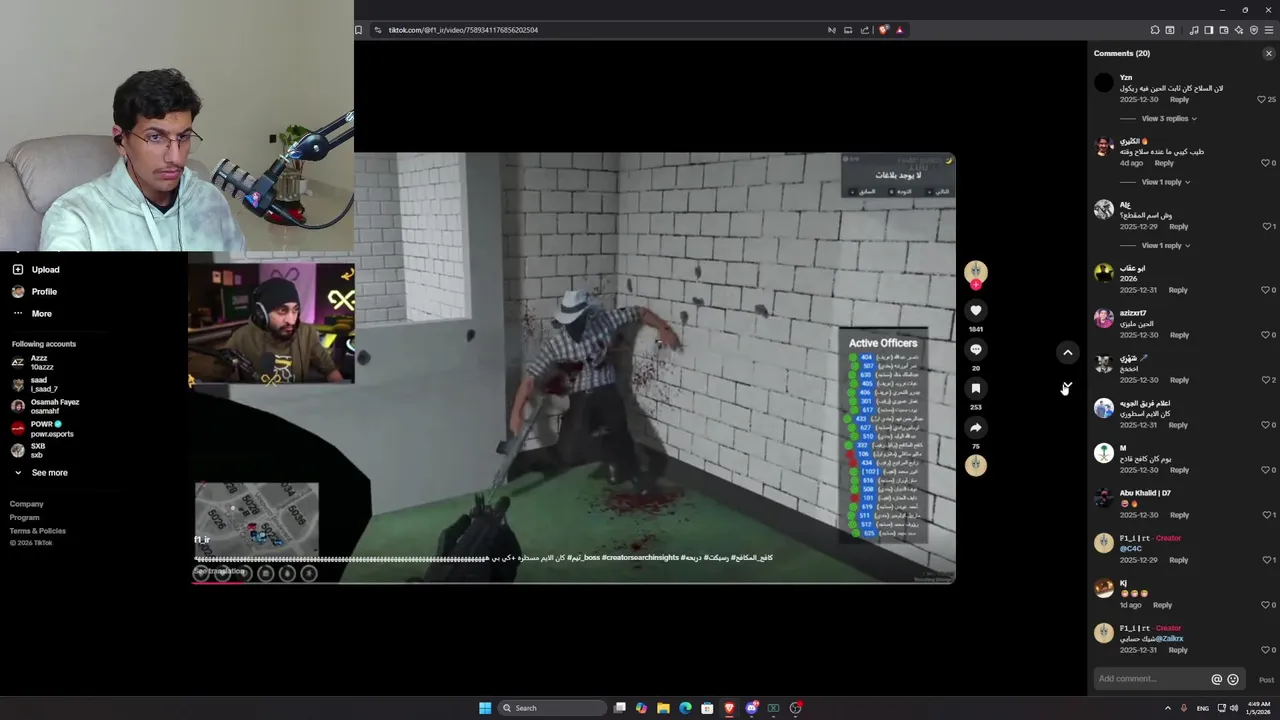
Task: Click See translation on video caption
Action: [x=219, y=571]
